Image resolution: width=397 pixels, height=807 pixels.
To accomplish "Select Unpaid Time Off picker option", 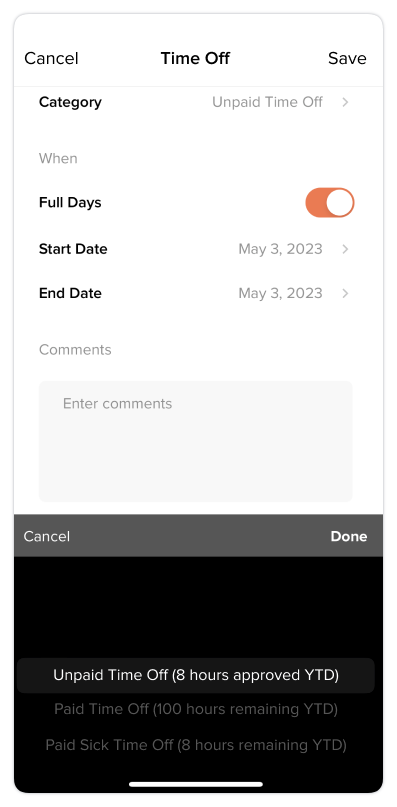I will click(x=196, y=675).
